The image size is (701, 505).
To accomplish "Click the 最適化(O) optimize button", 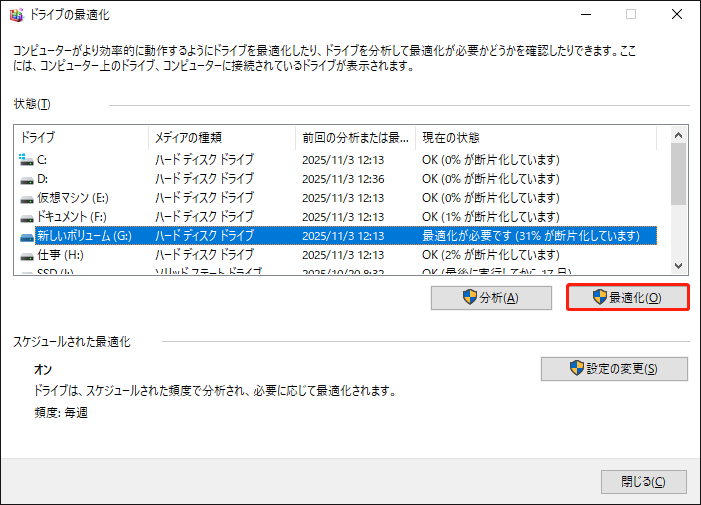I will 628,297.
